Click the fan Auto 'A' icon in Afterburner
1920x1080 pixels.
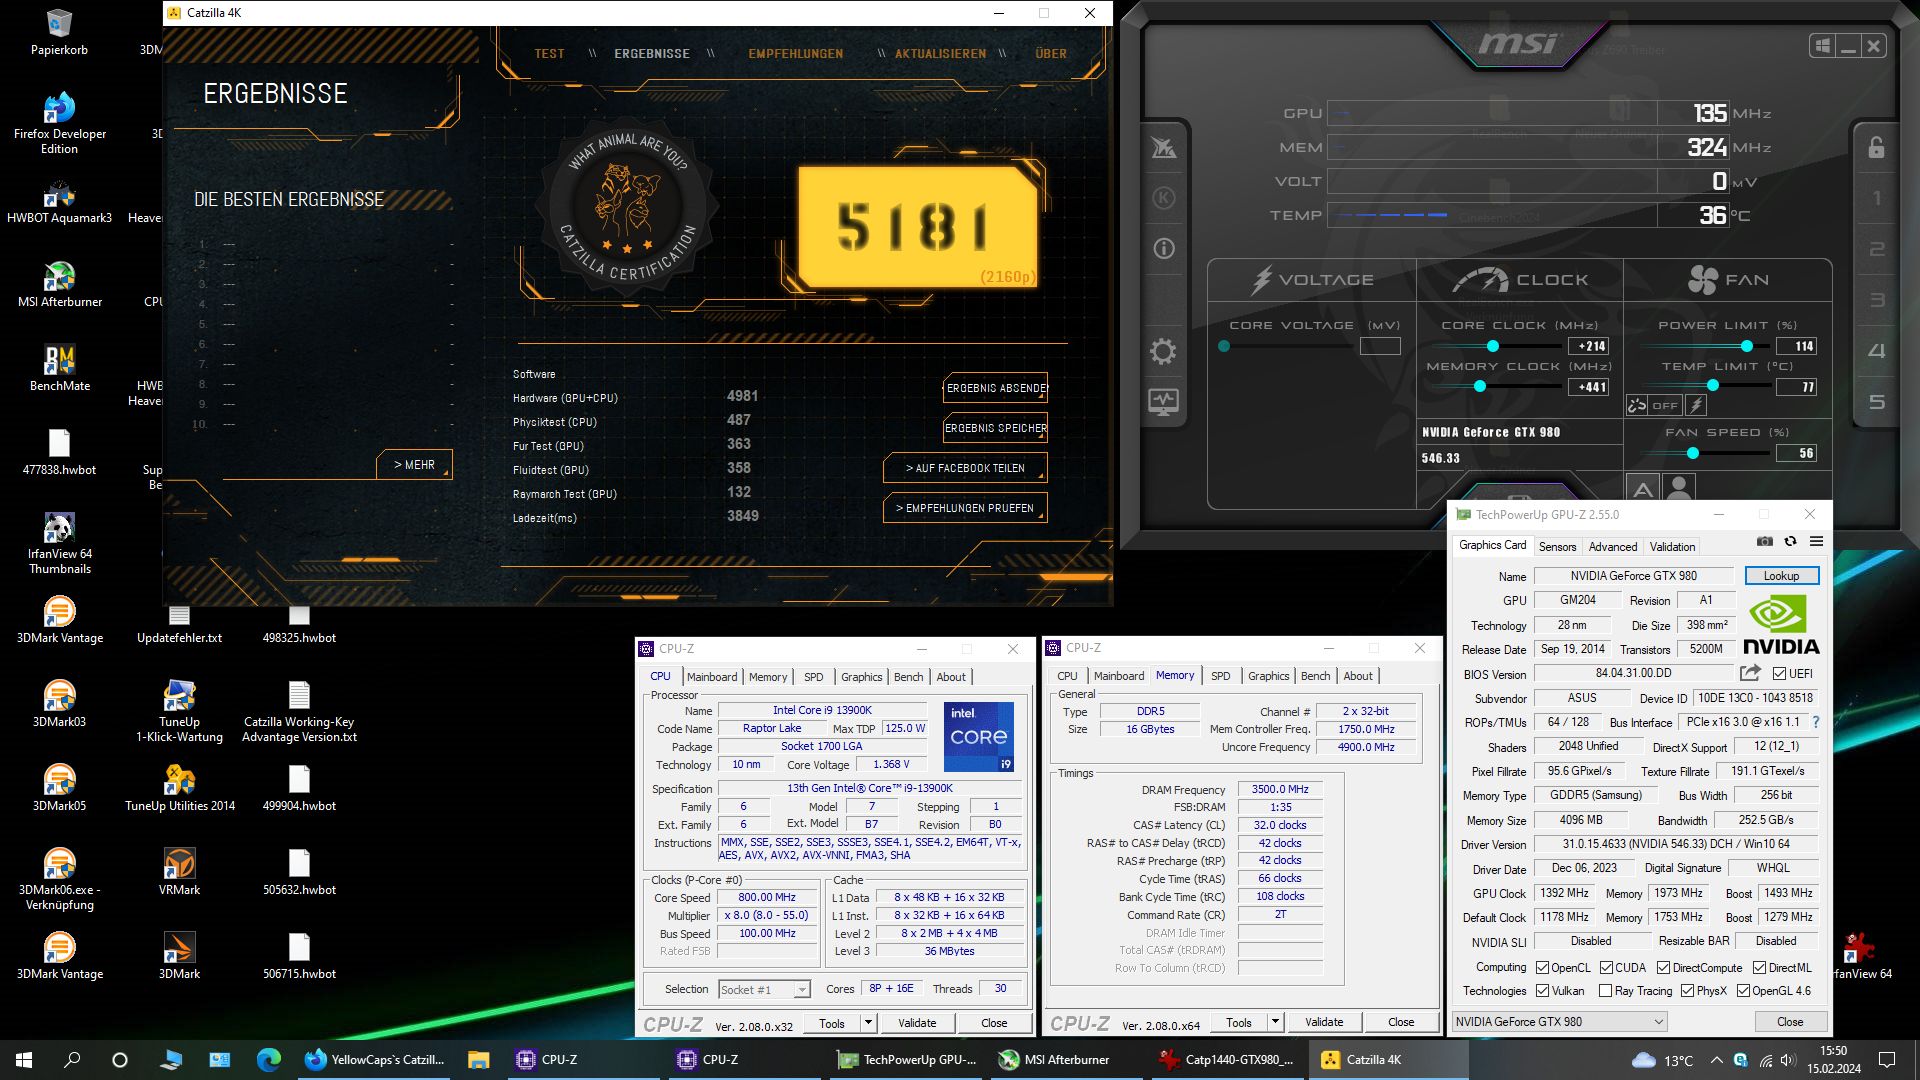[1642, 489]
